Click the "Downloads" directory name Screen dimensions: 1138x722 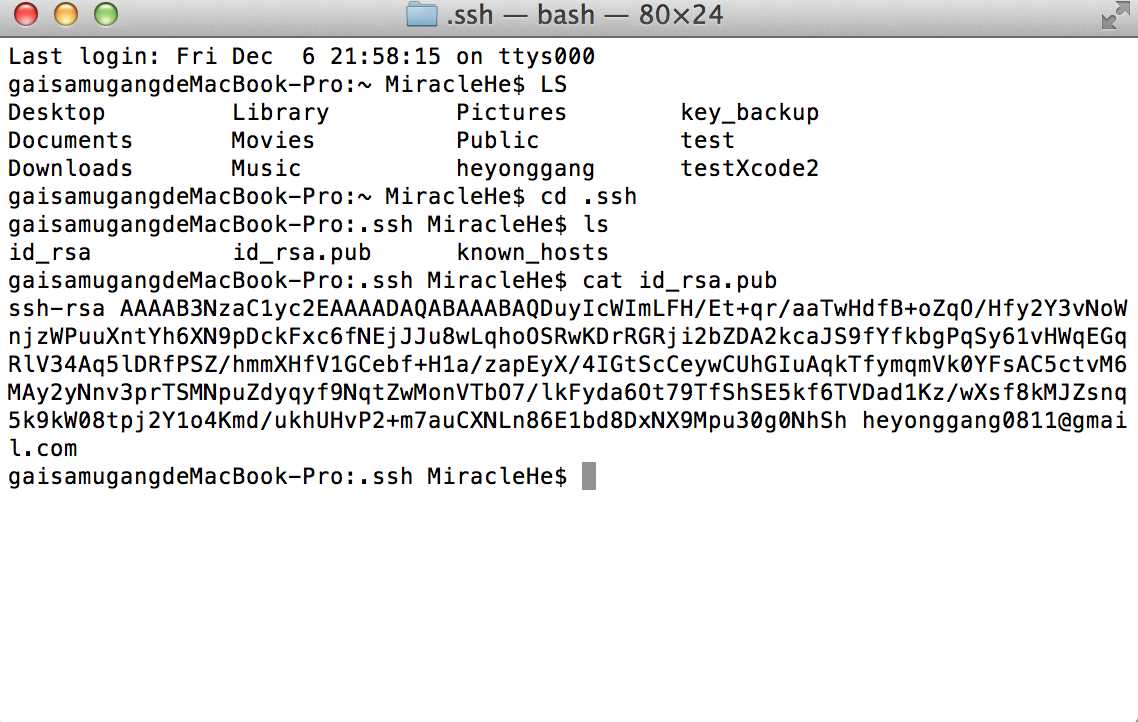pyautogui.click(x=70, y=169)
